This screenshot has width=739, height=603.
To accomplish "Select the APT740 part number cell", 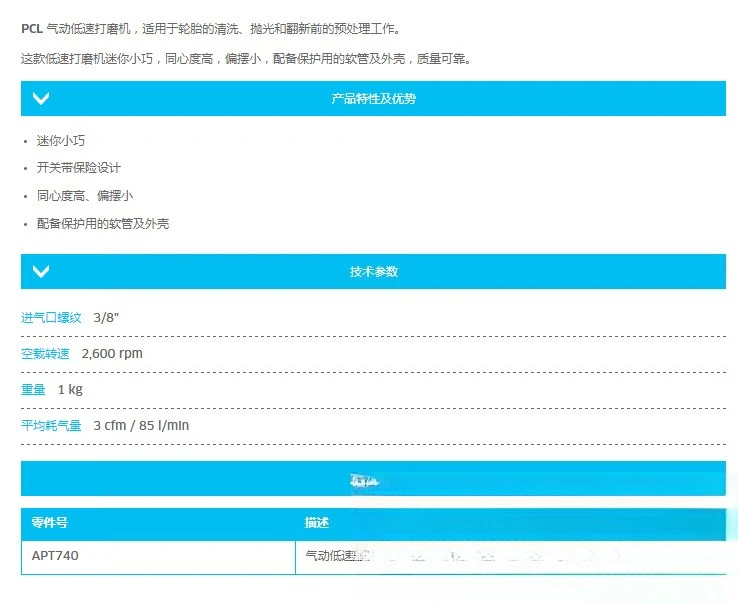I will coord(158,556).
